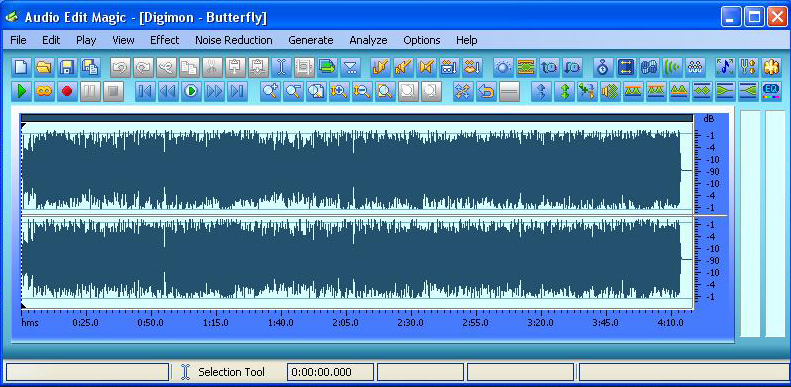Click the dark overview bar above waveform
This screenshot has height=387, width=791.
(357, 118)
